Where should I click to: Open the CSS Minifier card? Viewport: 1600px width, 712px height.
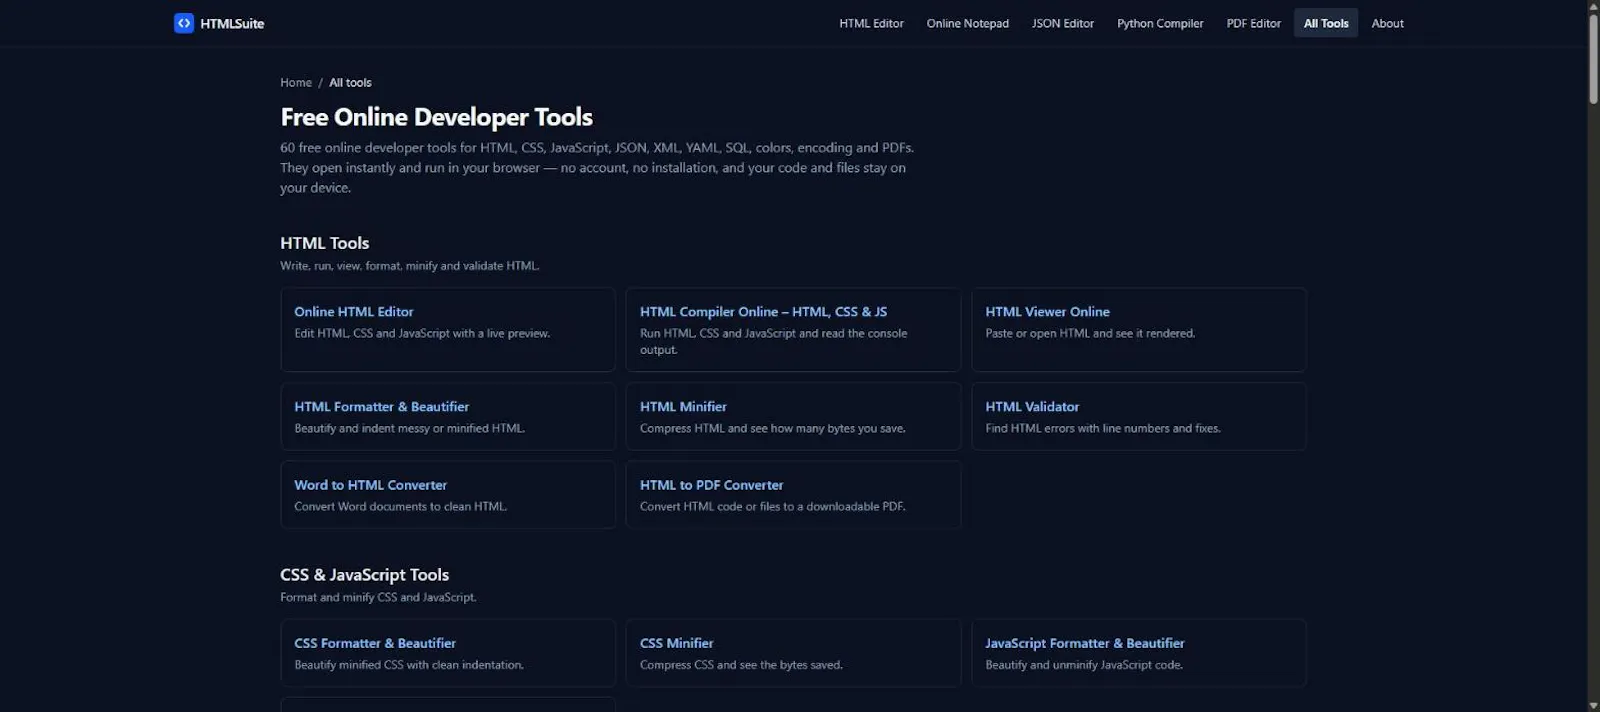tap(793, 653)
